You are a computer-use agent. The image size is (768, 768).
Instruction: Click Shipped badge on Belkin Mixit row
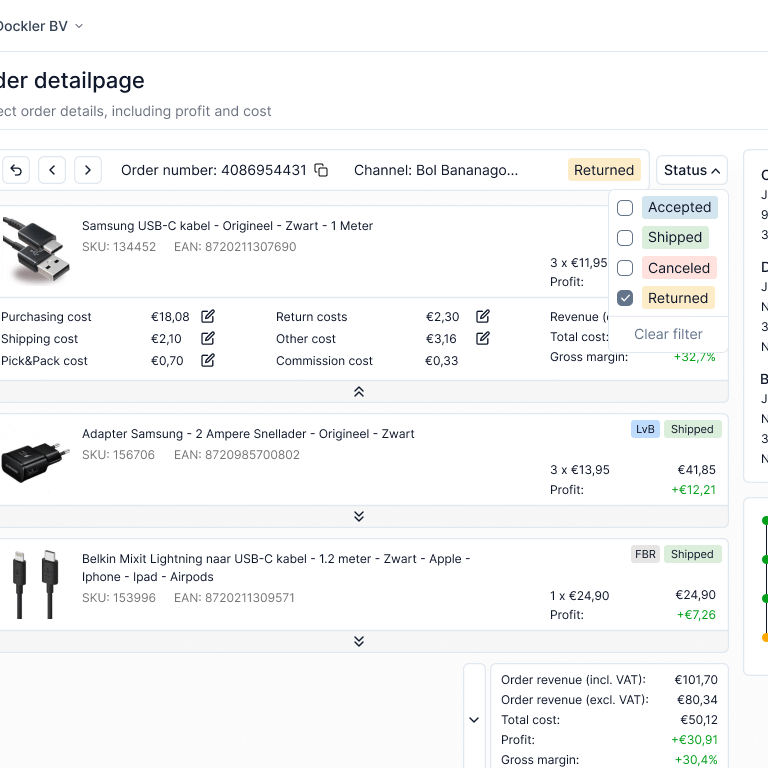tap(692, 554)
